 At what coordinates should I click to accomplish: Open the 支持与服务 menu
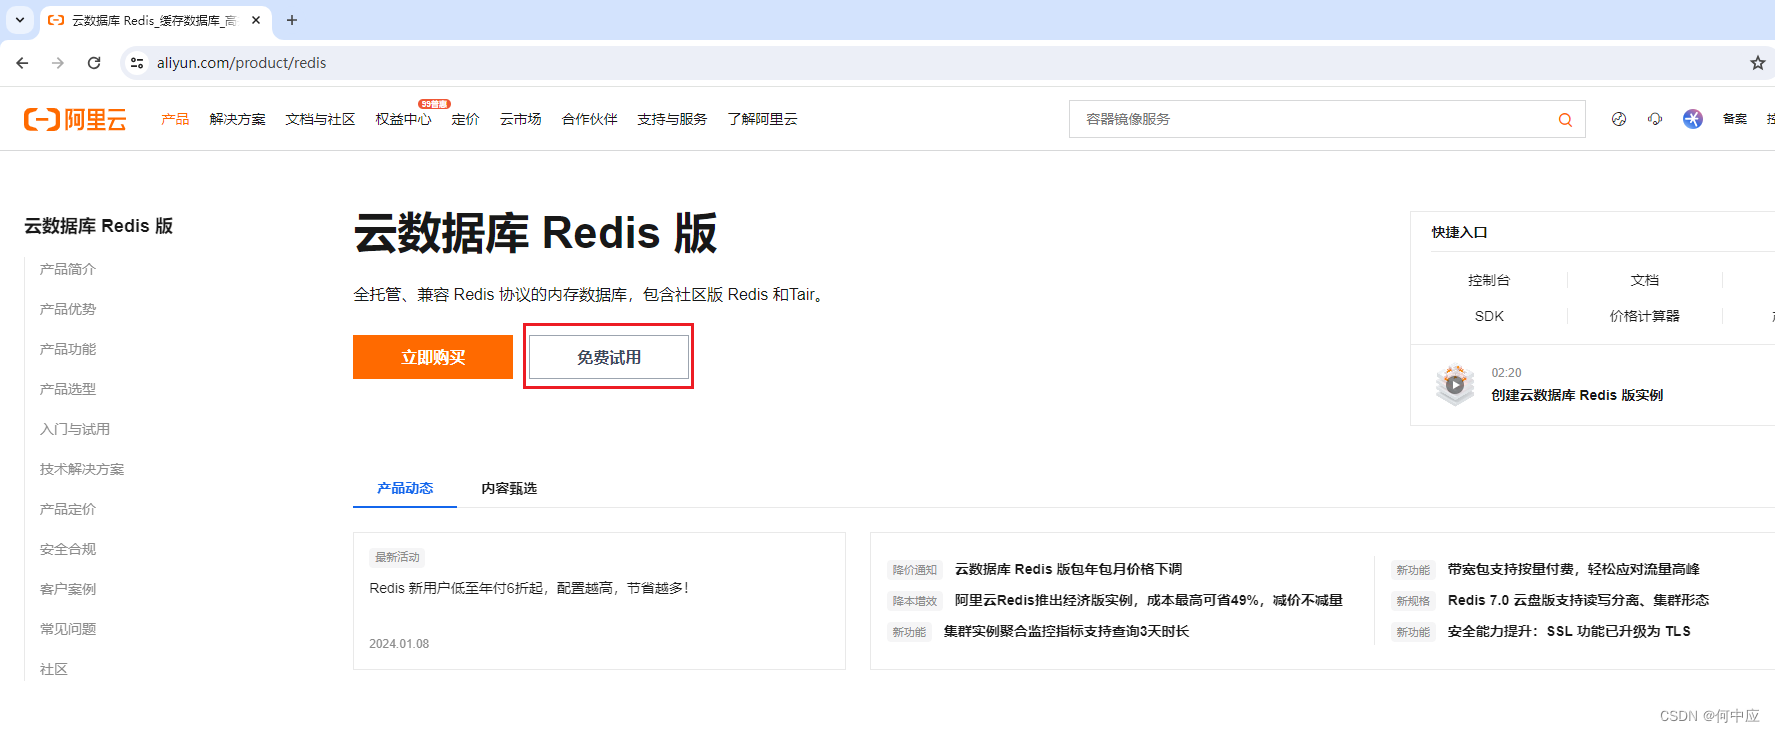coord(672,119)
